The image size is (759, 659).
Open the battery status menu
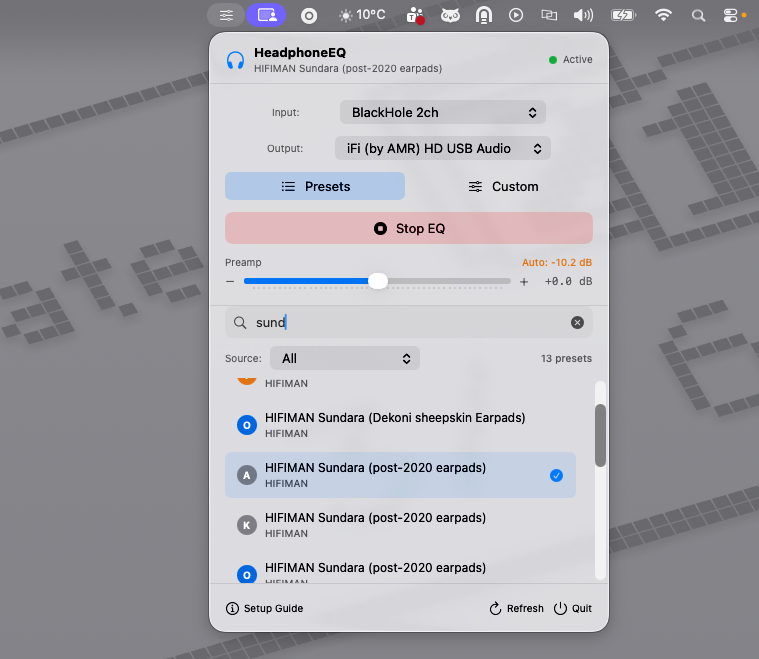[623, 15]
